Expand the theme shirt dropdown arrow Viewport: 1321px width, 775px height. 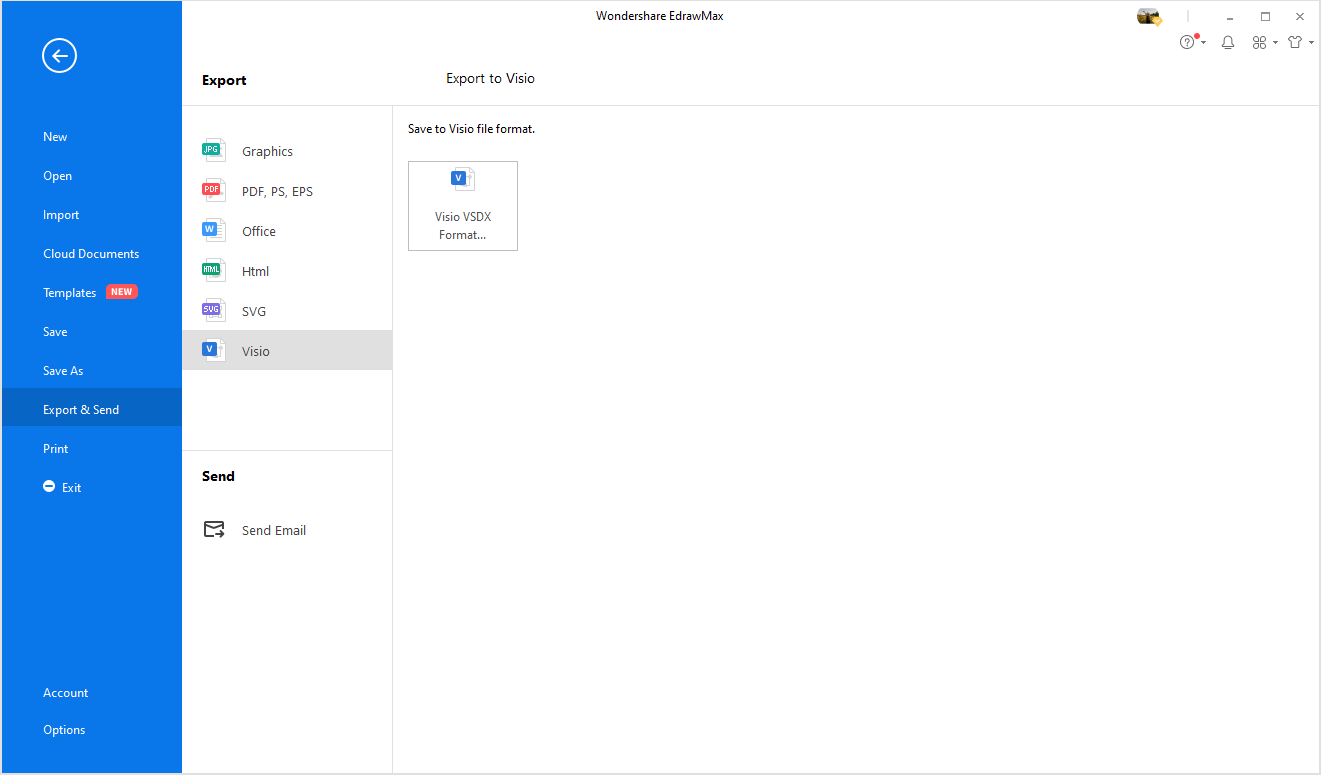tap(1311, 43)
